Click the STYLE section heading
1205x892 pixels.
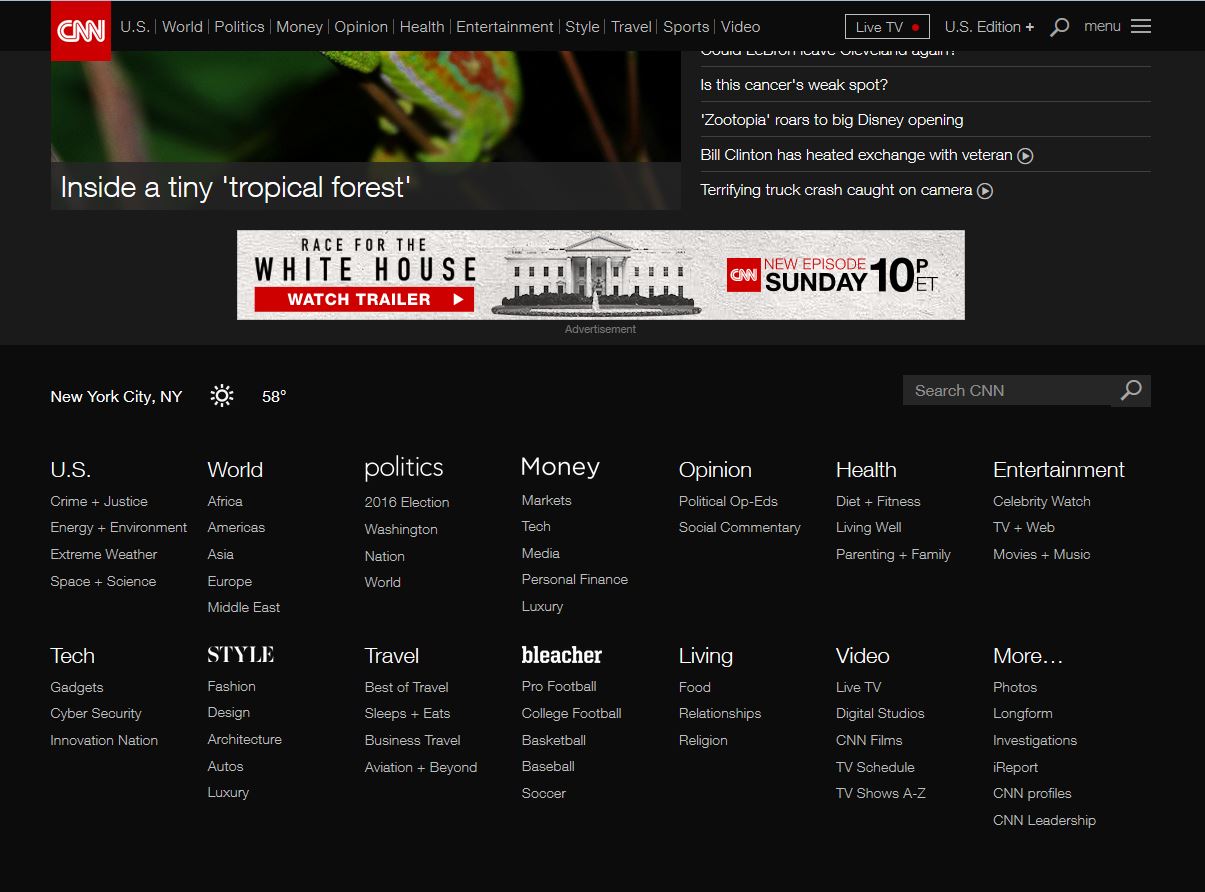click(x=241, y=655)
